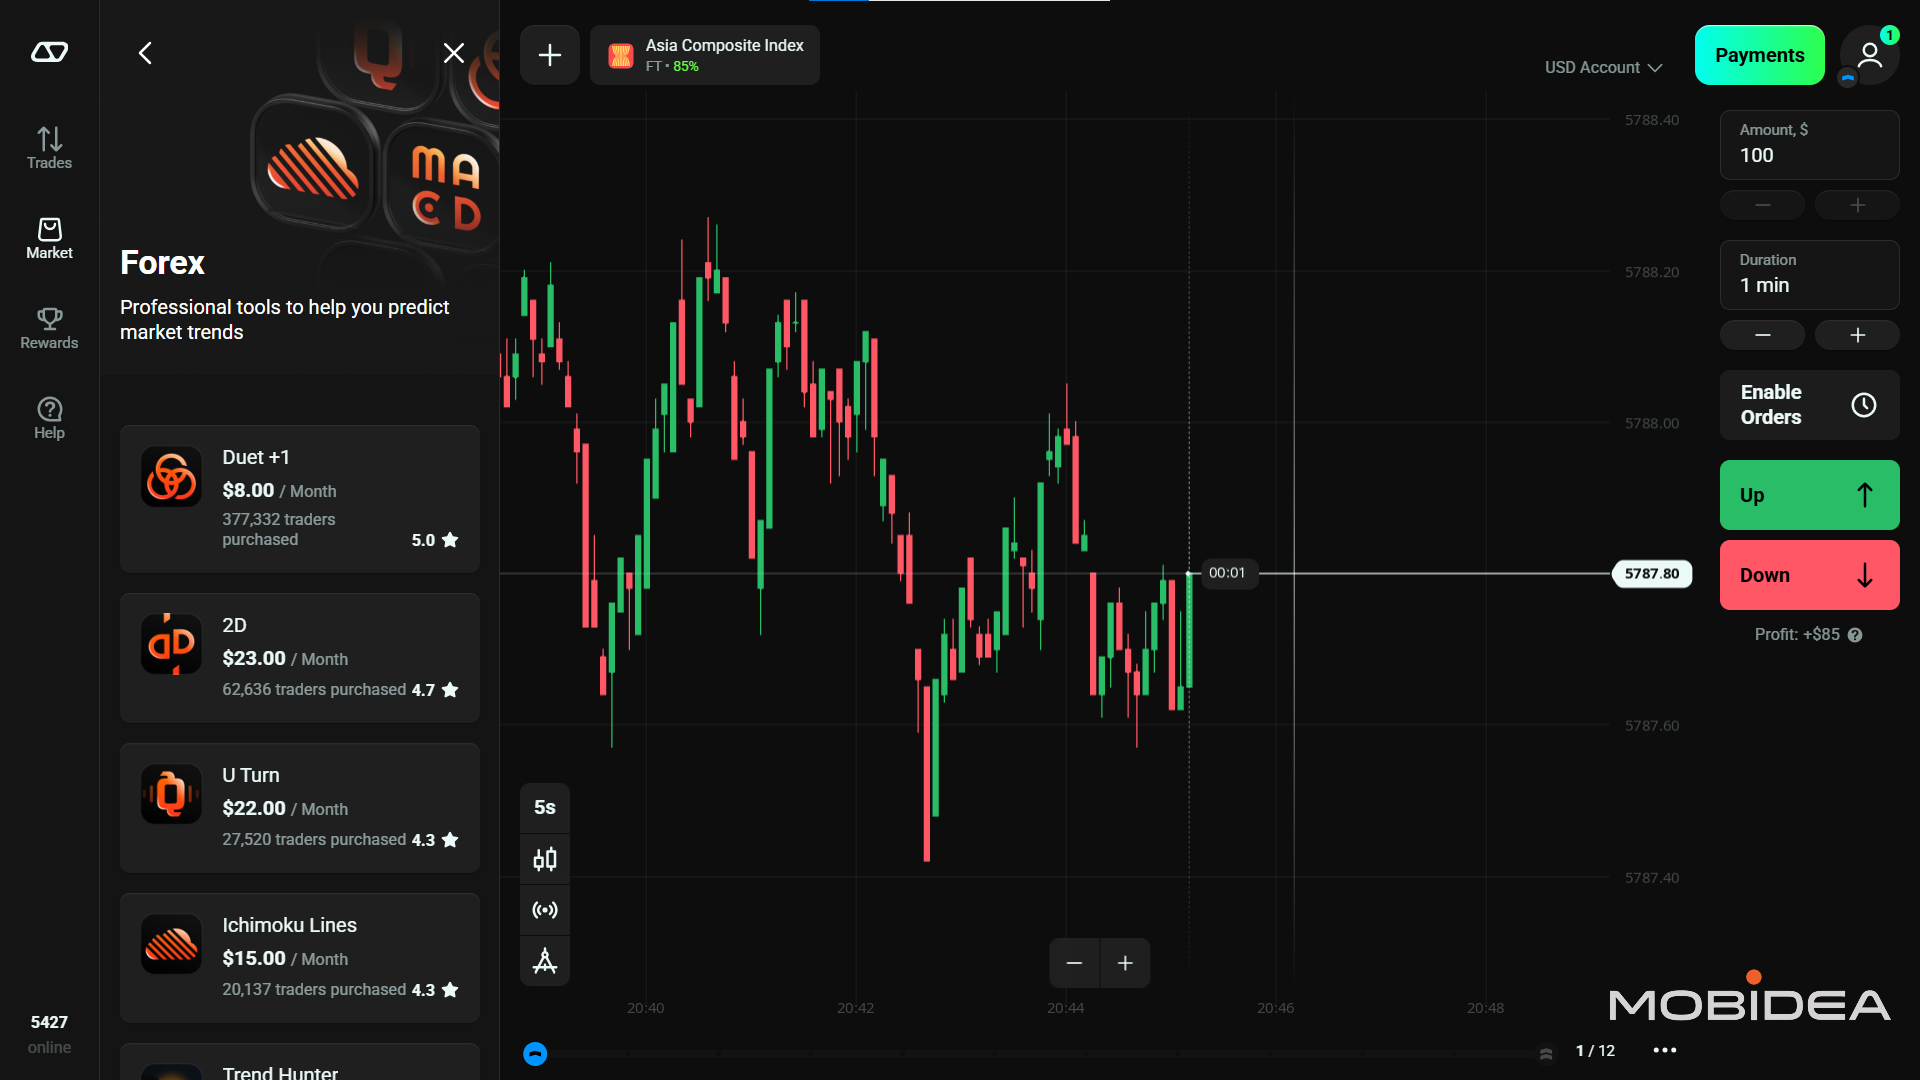Open the user profile avatar with notification badge

[x=1868, y=55]
